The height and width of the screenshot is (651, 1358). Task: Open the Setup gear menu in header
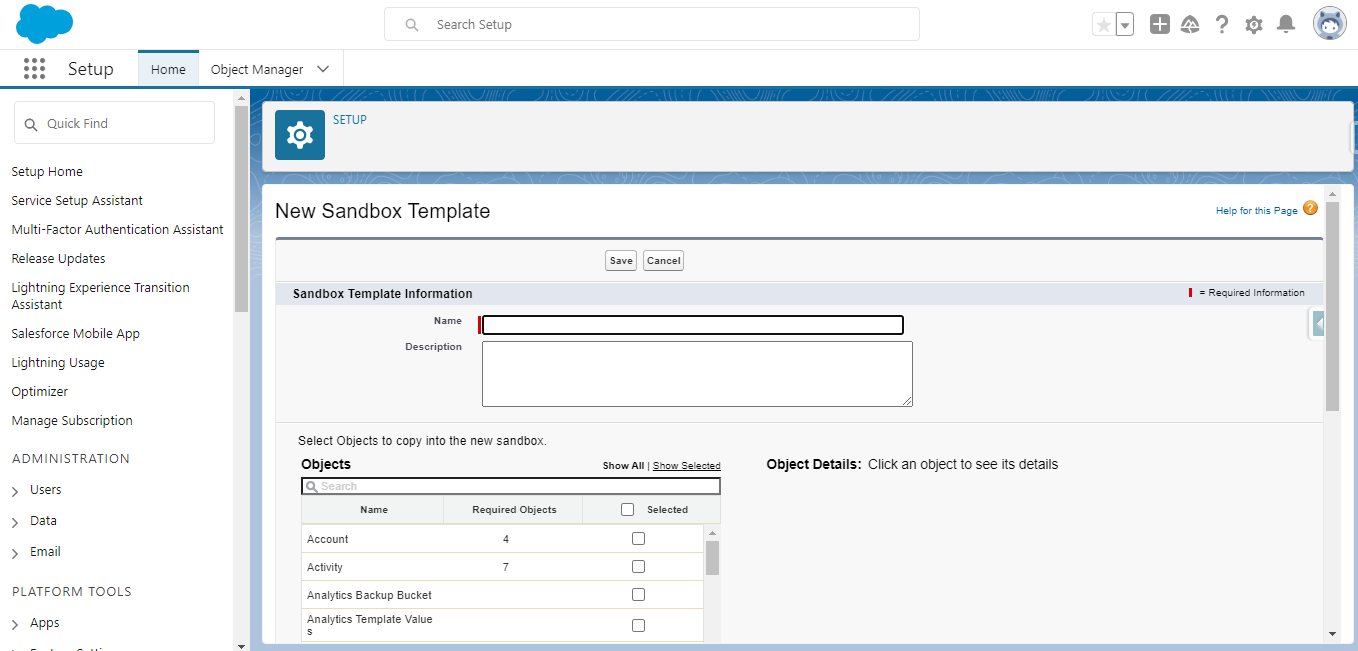pos(1254,25)
